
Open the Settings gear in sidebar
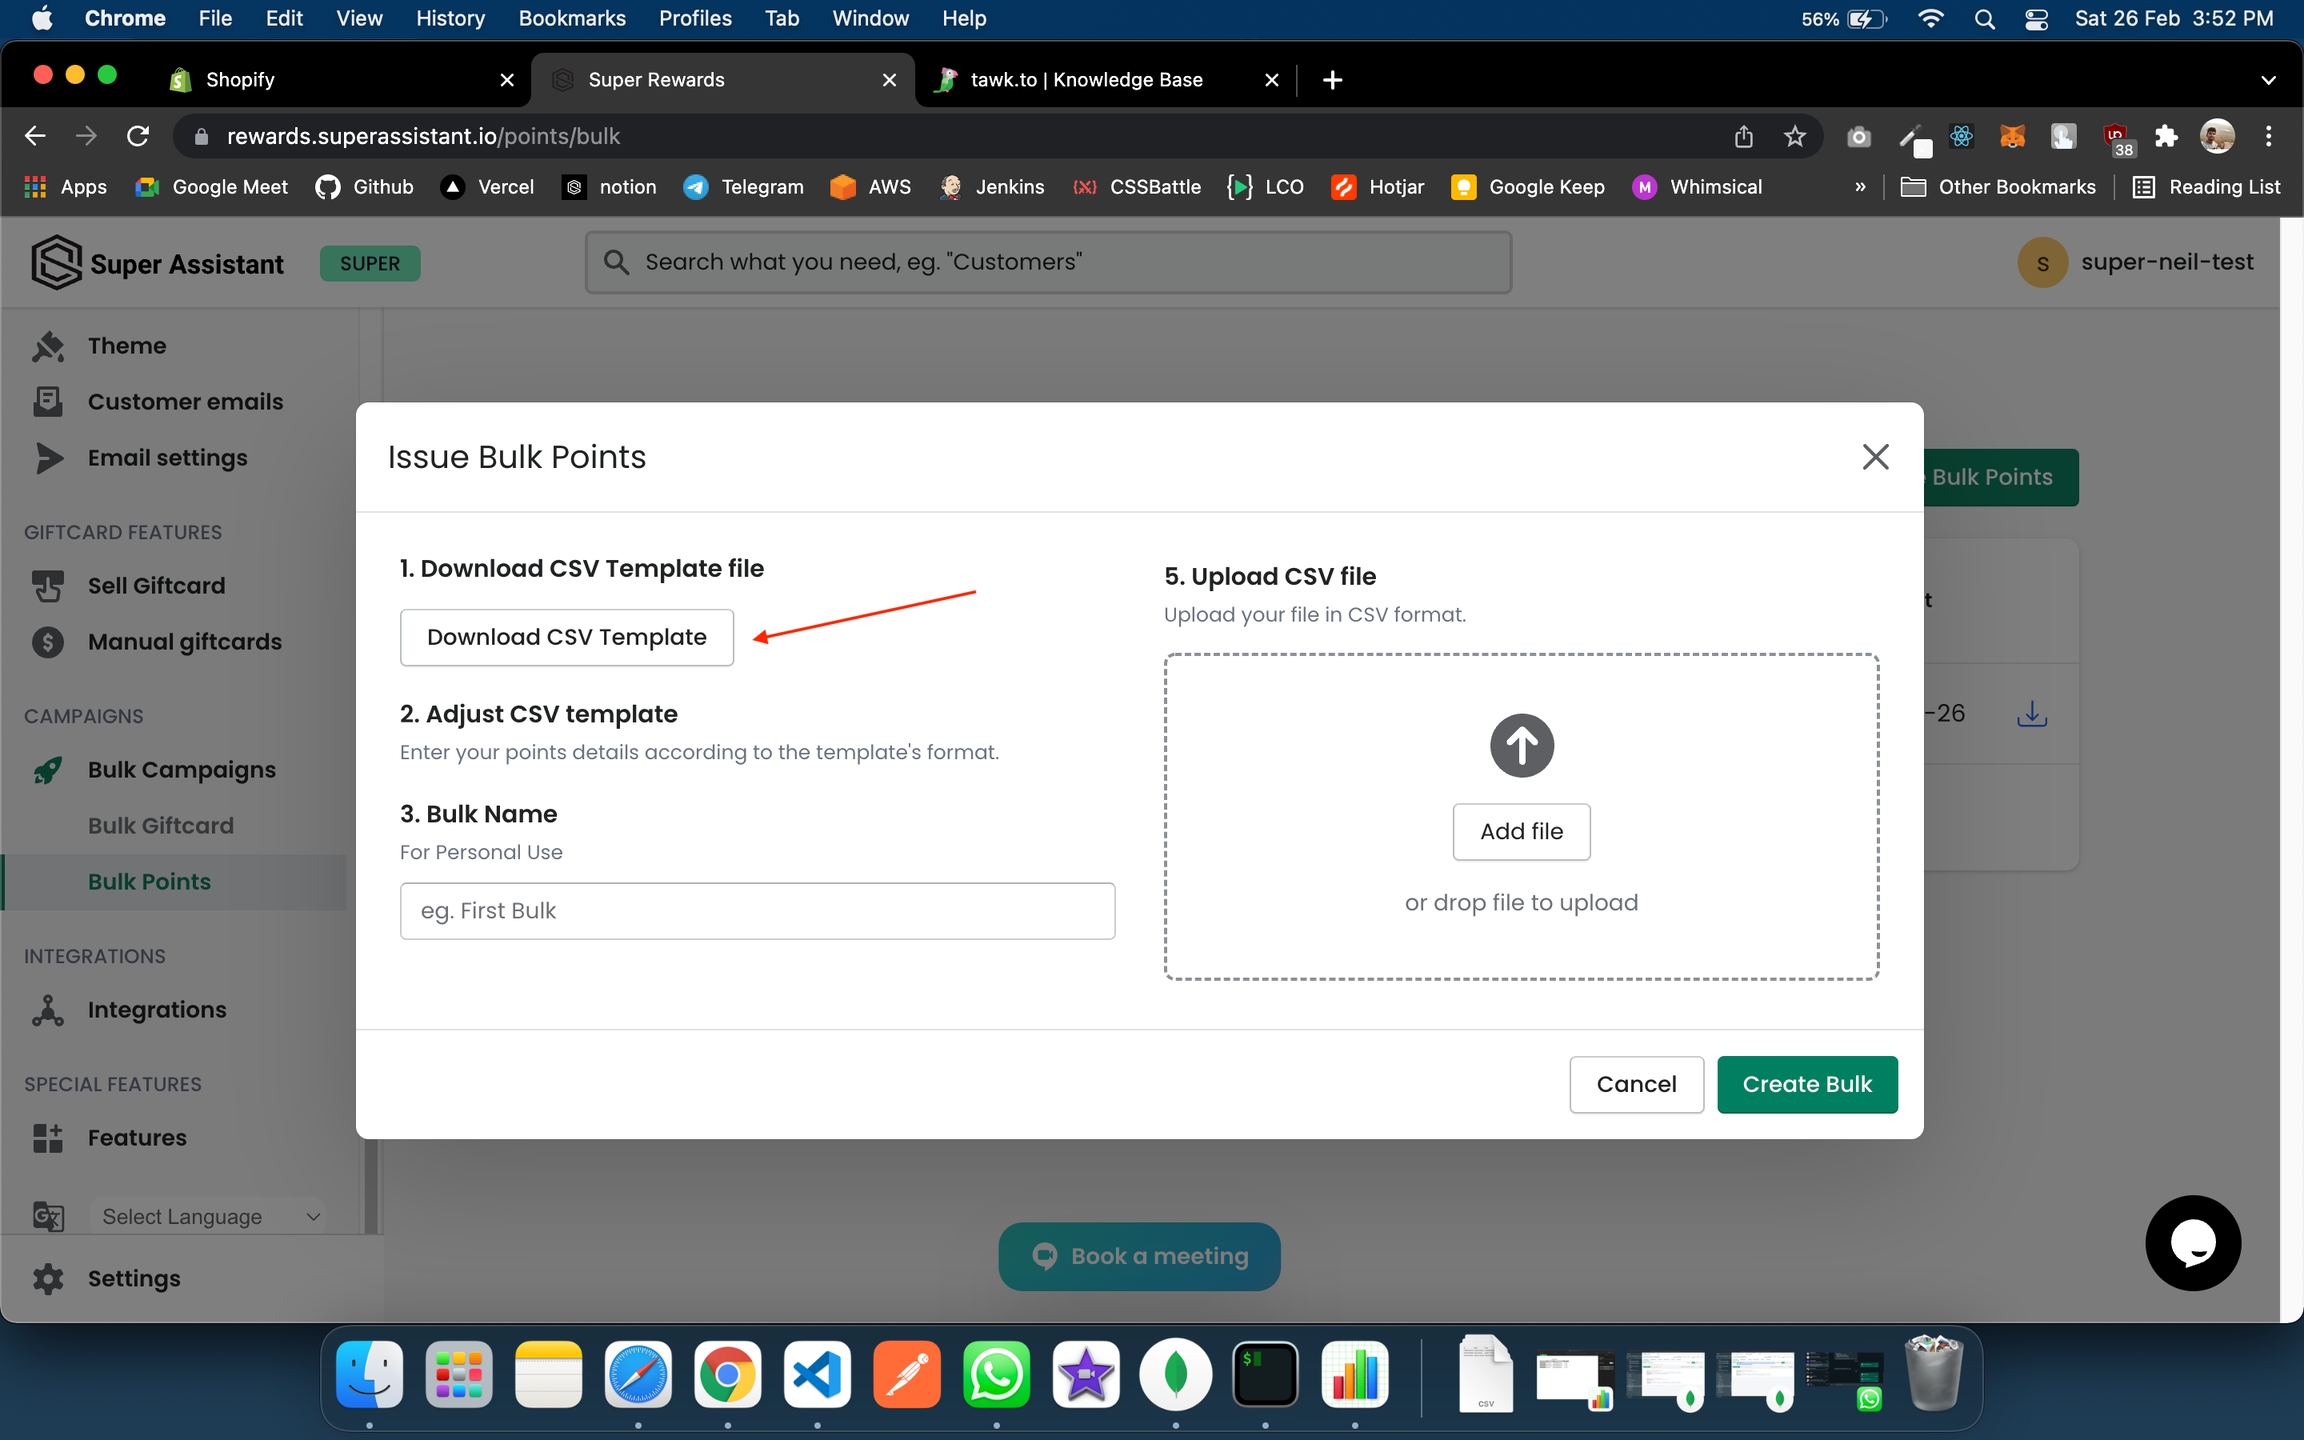coord(48,1278)
